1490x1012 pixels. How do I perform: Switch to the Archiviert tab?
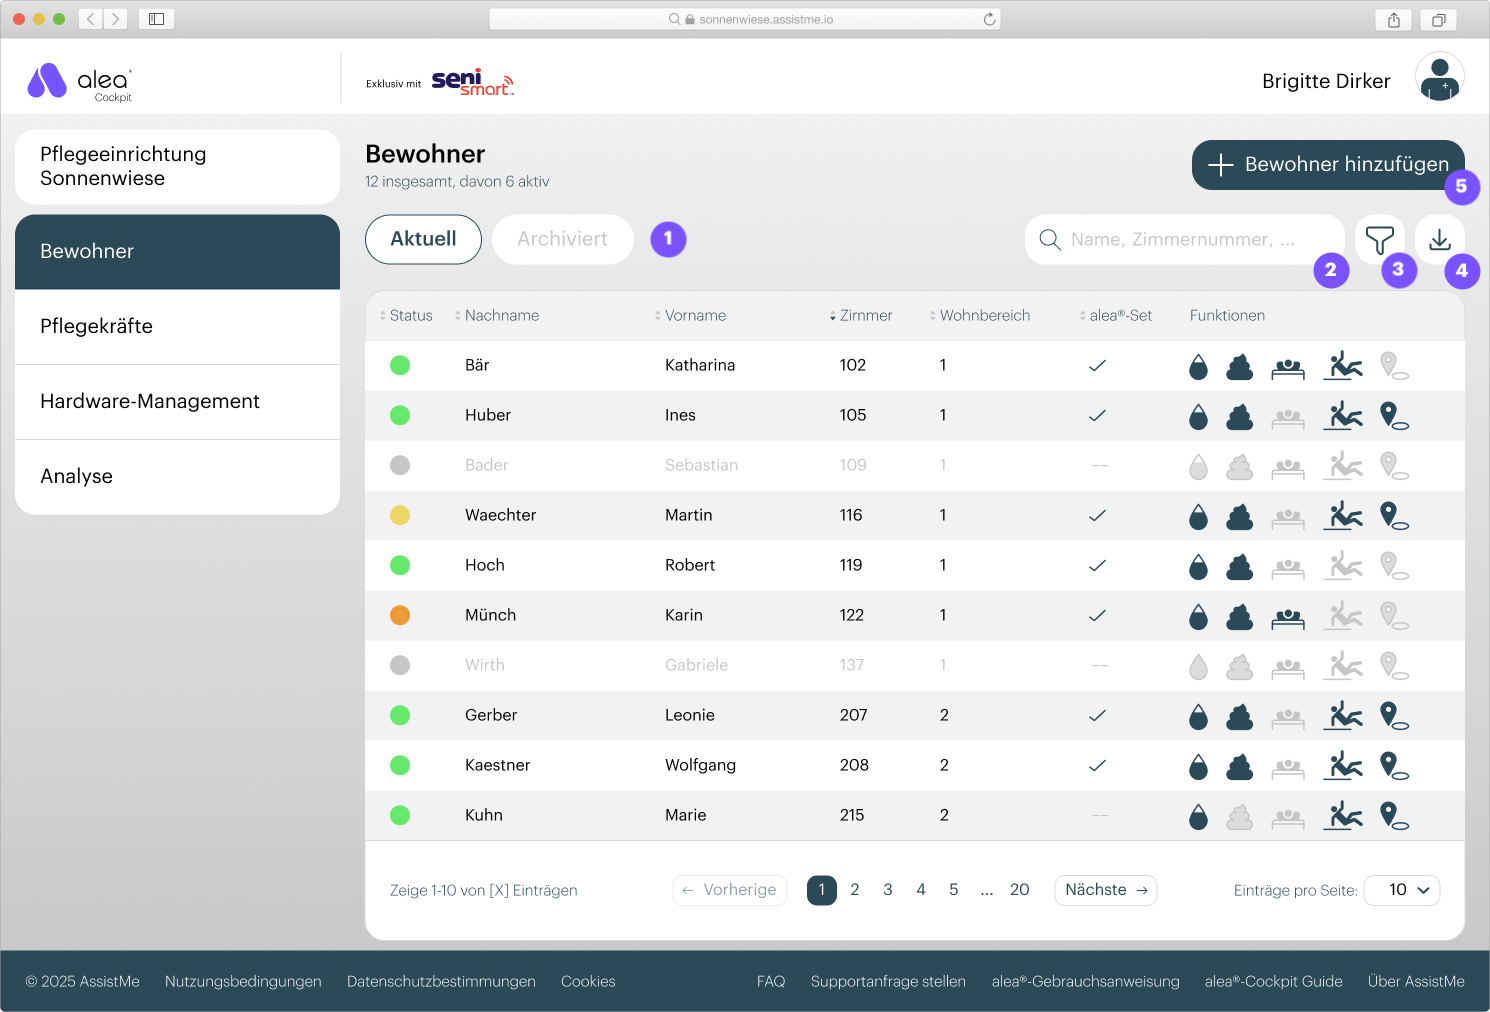[562, 240]
